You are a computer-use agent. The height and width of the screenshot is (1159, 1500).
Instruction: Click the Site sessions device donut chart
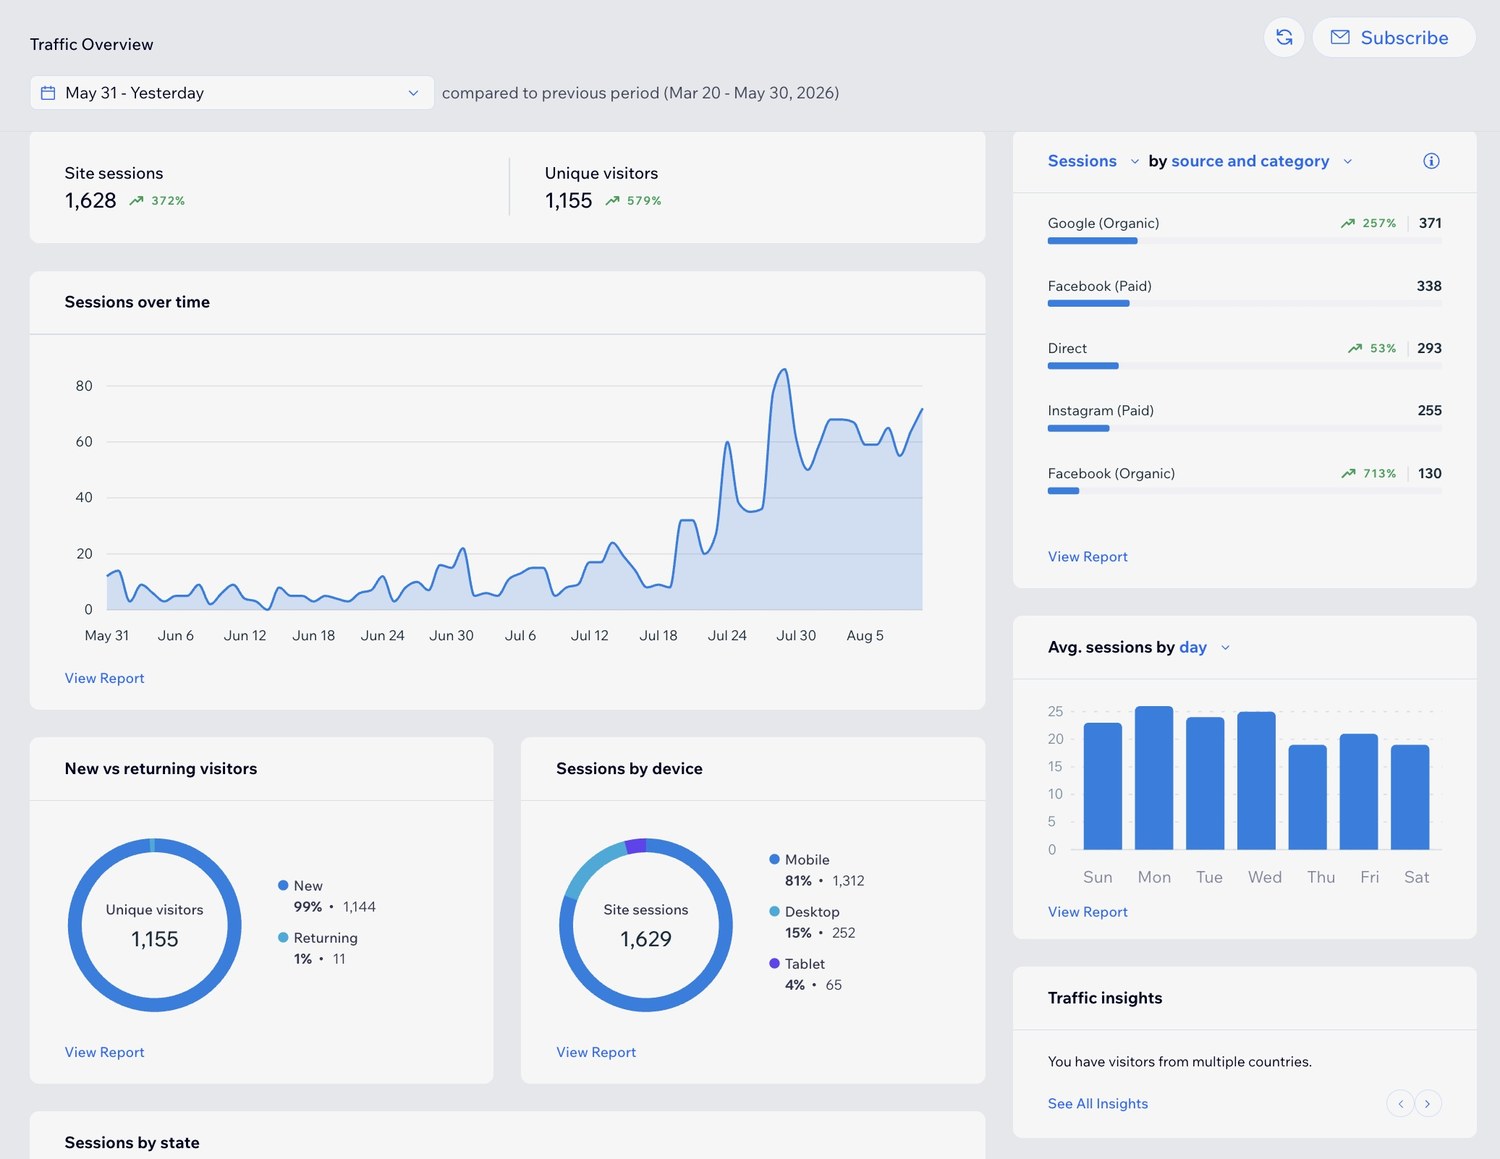pyautogui.click(x=646, y=925)
